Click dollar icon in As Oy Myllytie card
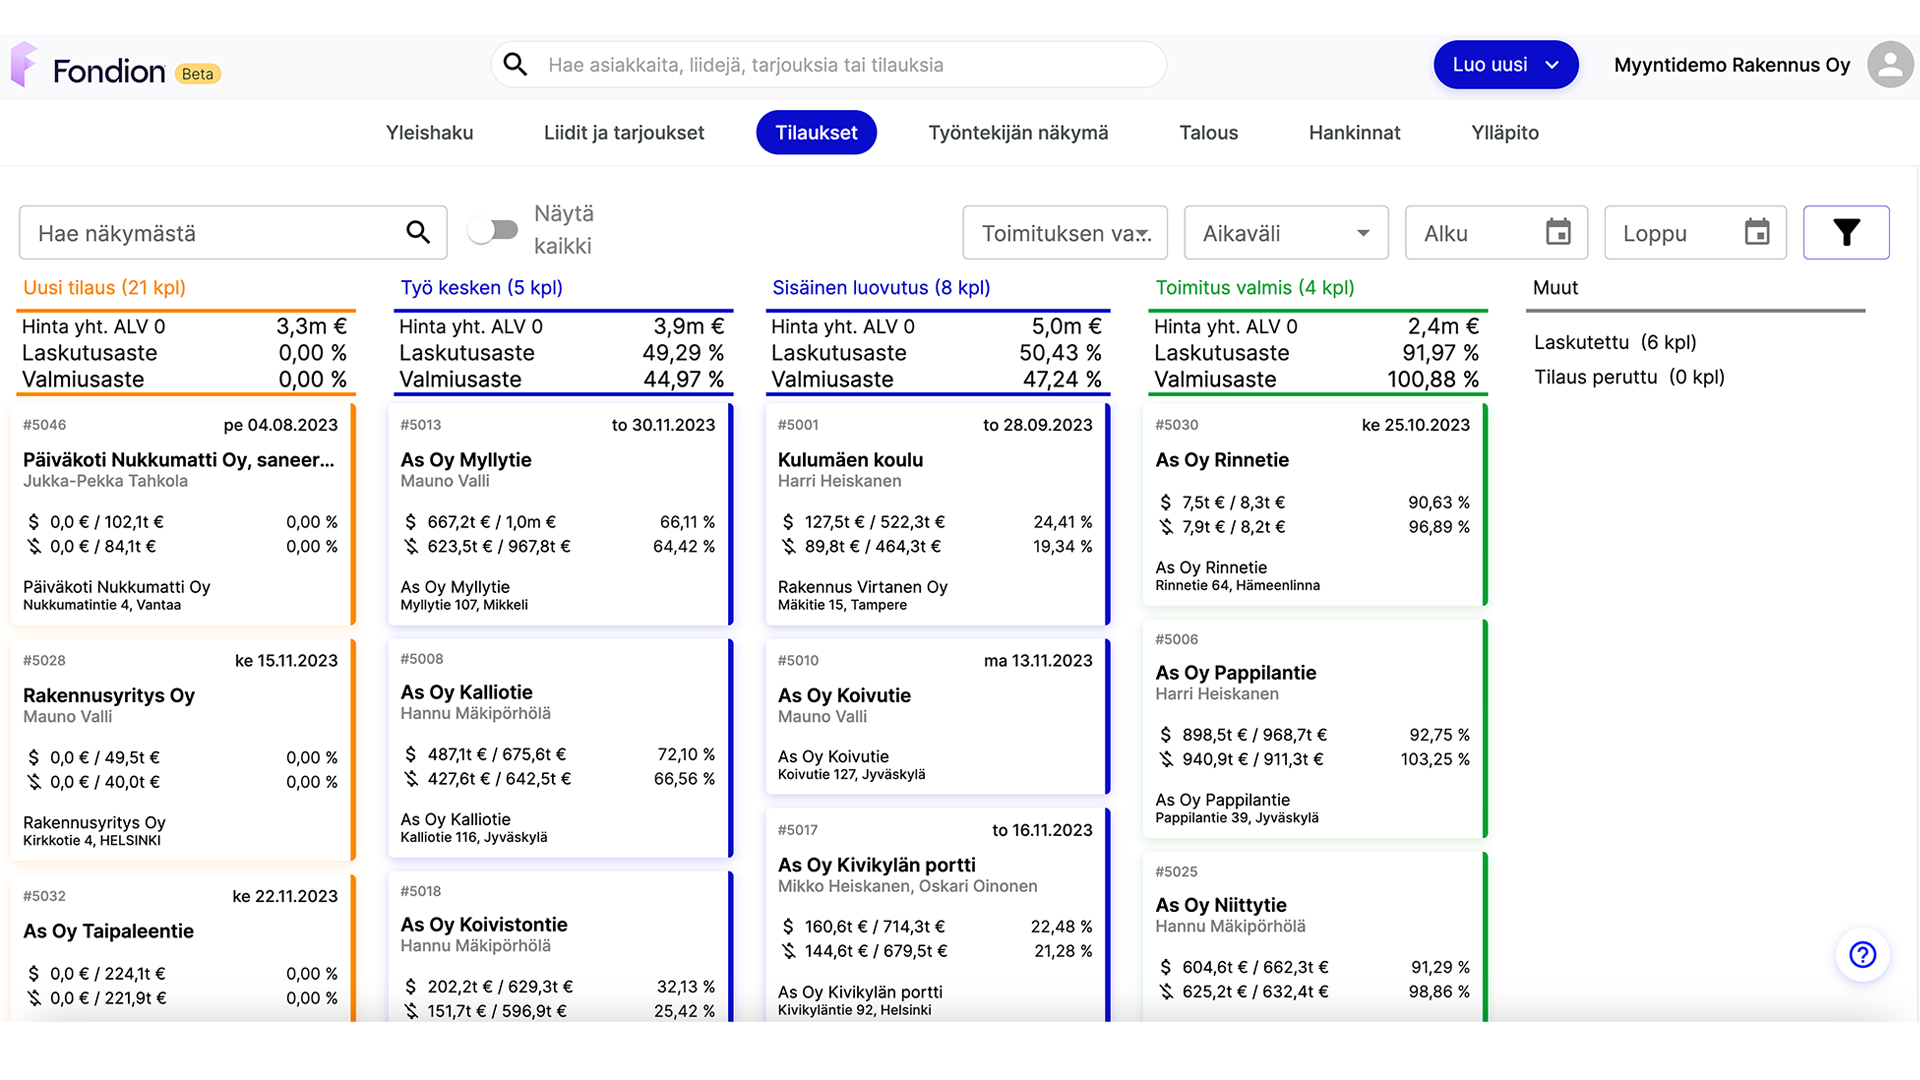The image size is (1920, 1080). click(x=410, y=522)
